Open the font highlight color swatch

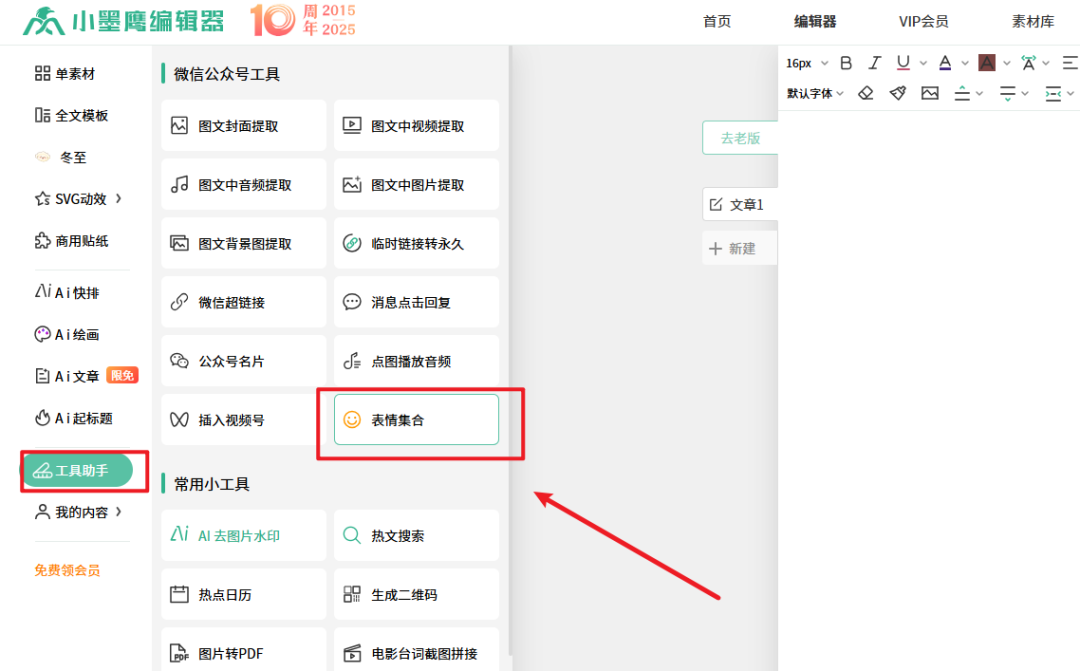tap(986, 62)
